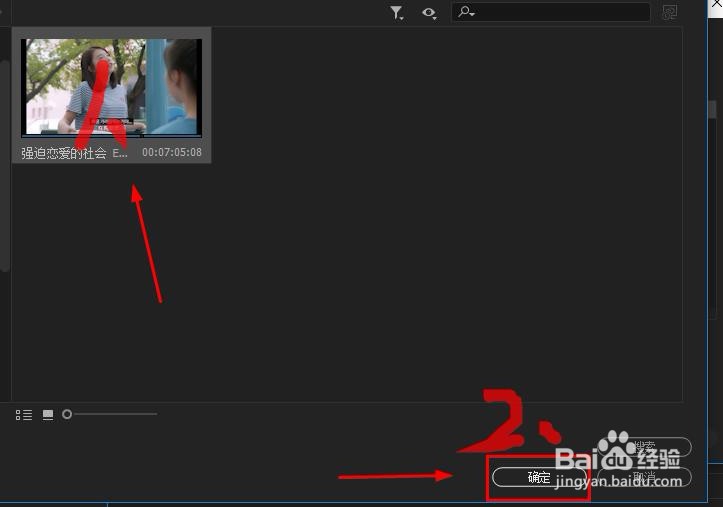Screen dimensions: 723x507
Task: Click the magnifier recent searches dropdown
Action: click(x=466, y=12)
